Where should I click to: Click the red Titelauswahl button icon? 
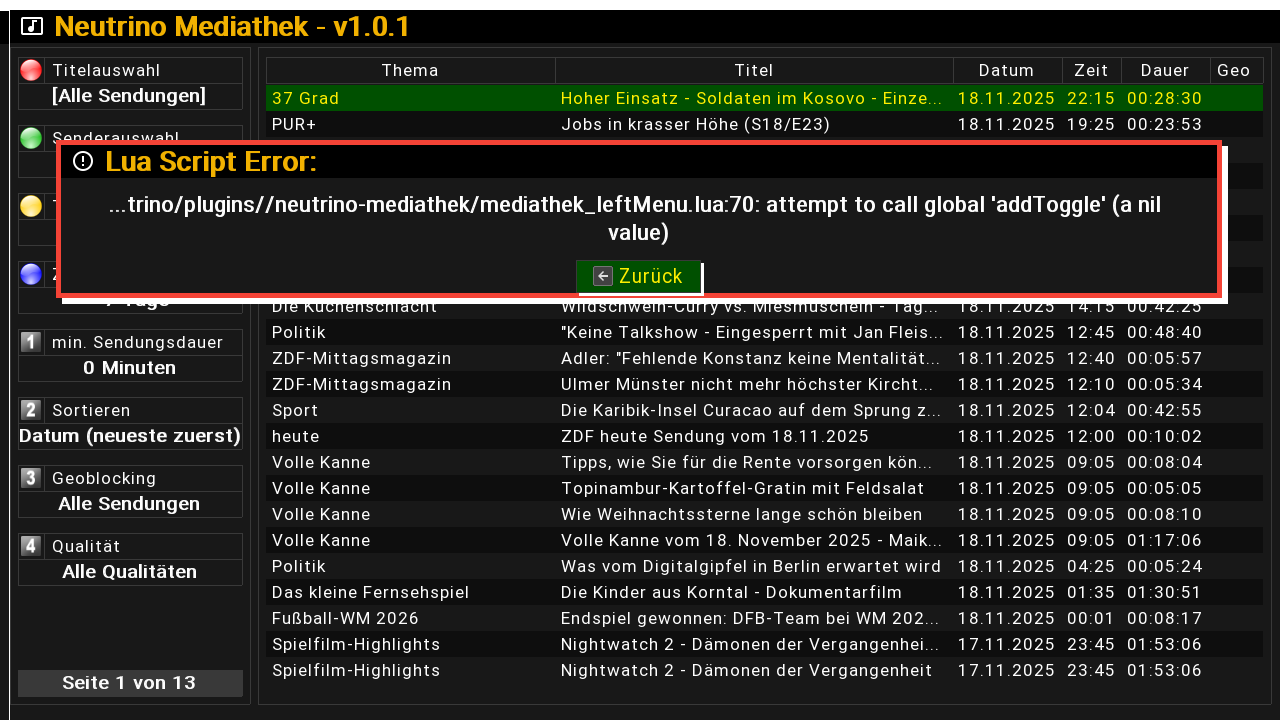(31, 70)
